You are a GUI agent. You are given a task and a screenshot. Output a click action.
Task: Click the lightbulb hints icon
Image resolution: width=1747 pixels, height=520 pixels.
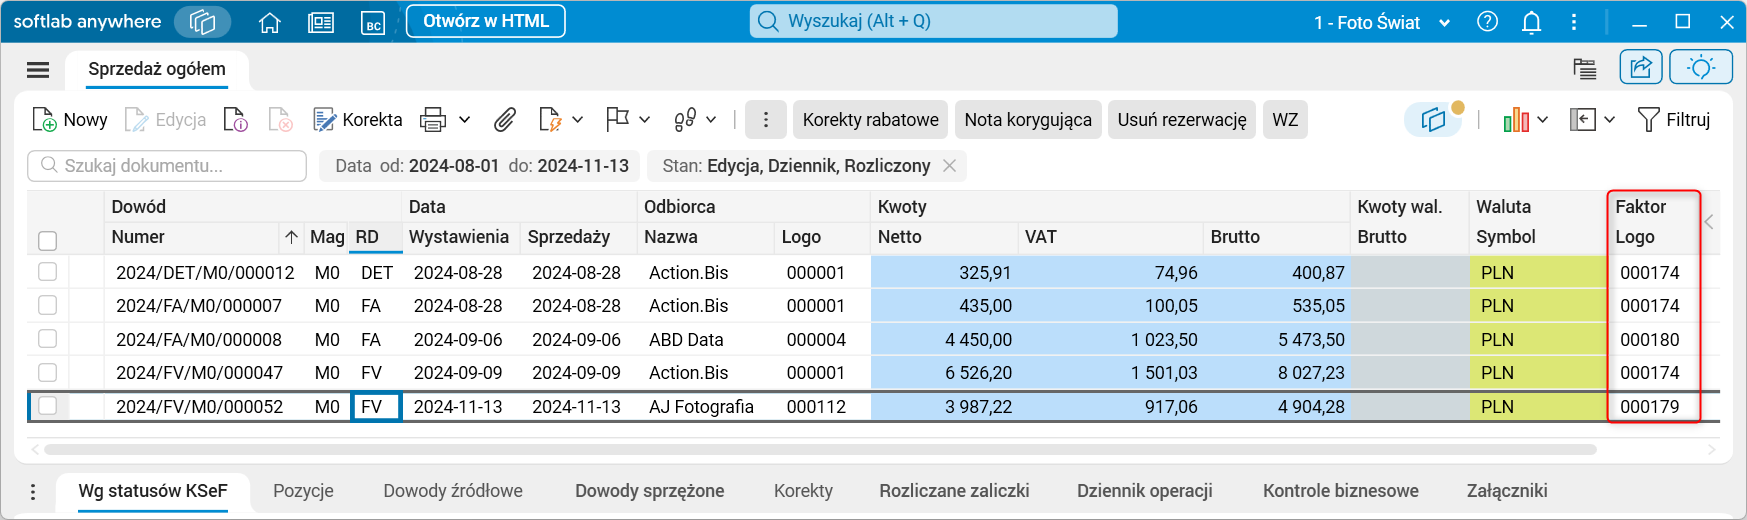[1701, 67]
